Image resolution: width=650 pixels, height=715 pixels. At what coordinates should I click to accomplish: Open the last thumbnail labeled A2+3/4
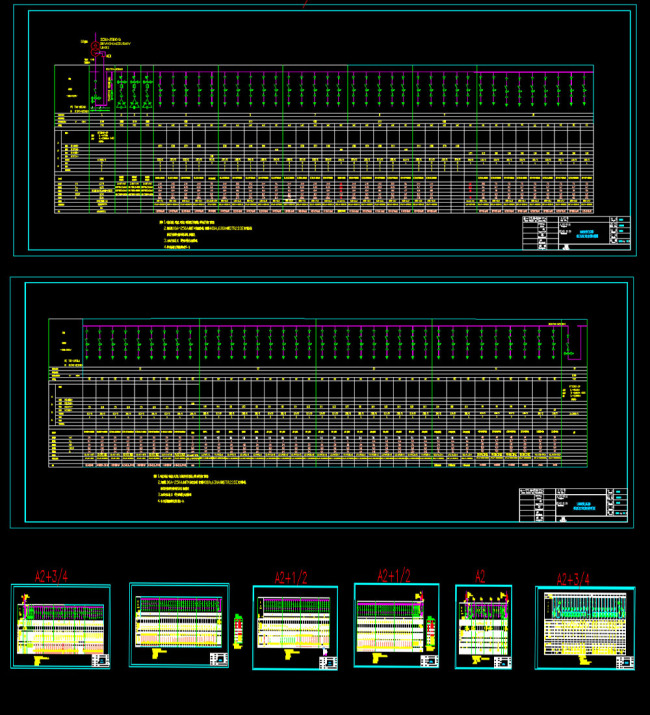pyautogui.click(x=585, y=628)
